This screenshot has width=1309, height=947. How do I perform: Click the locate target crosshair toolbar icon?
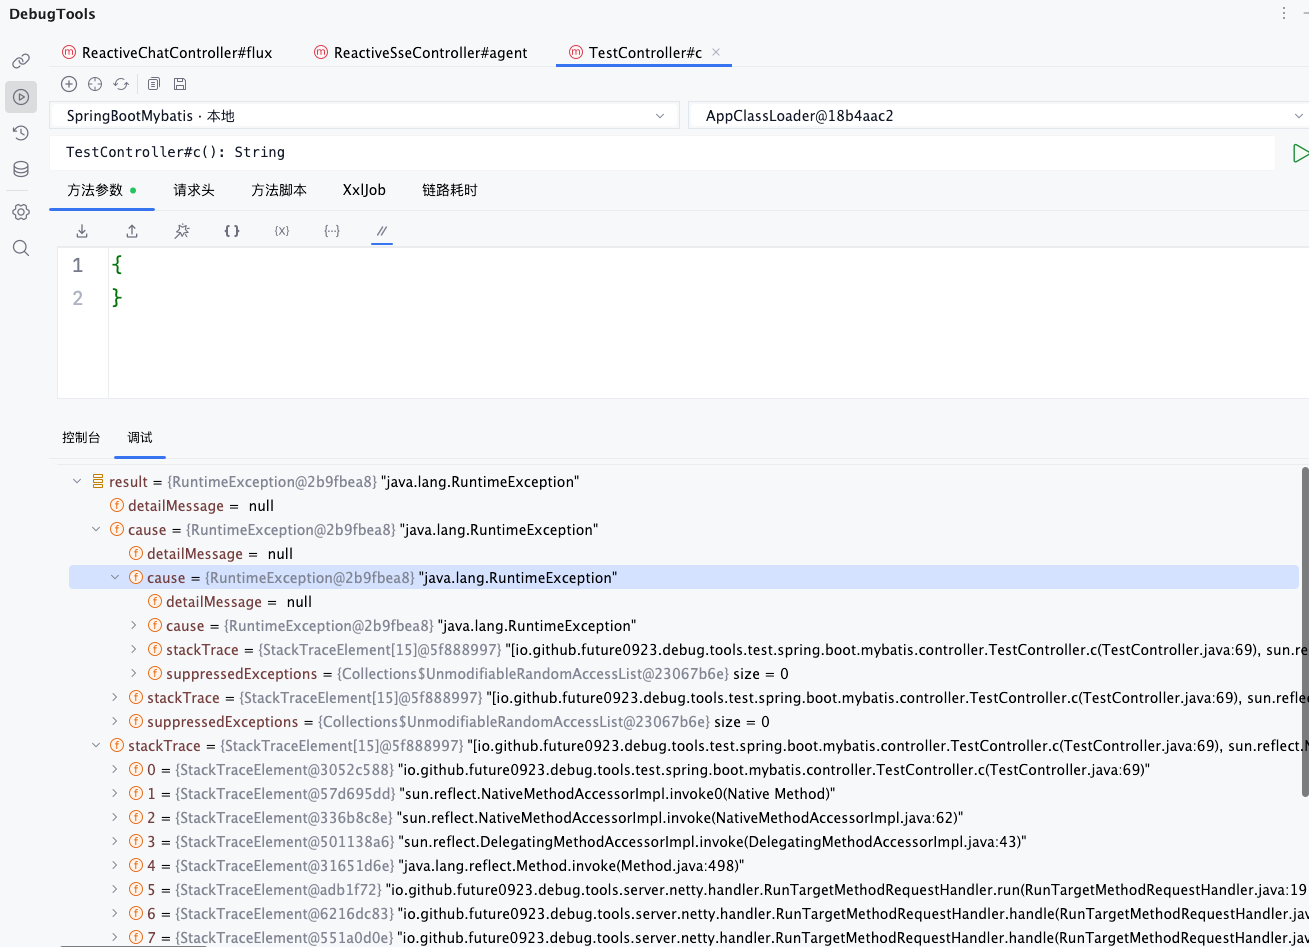(95, 84)
